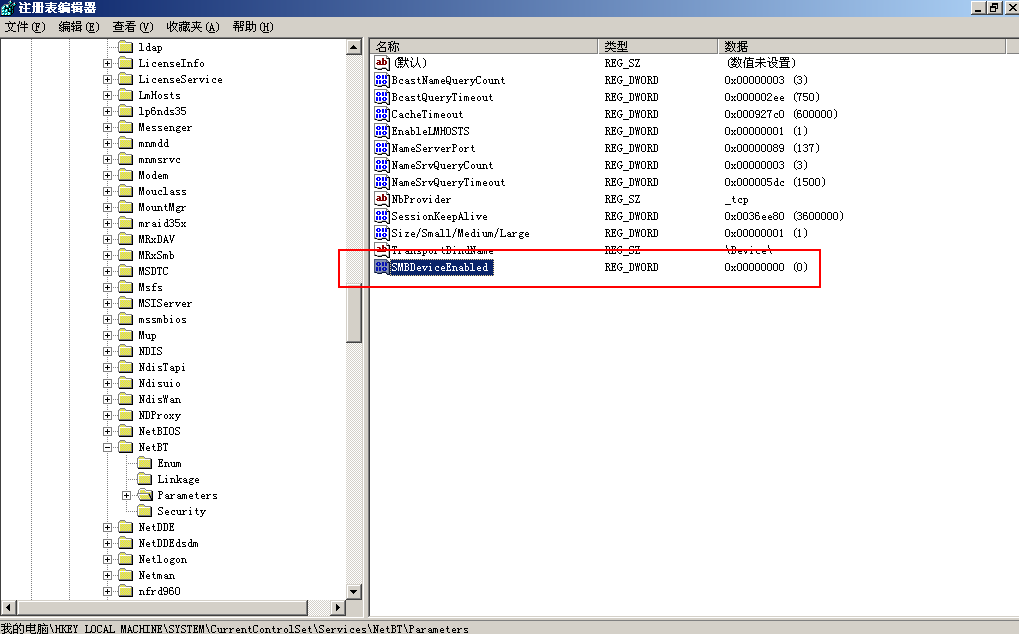1019x634 pixels.
Task: Select the Security subkey in tree
Action: [181, 511]
